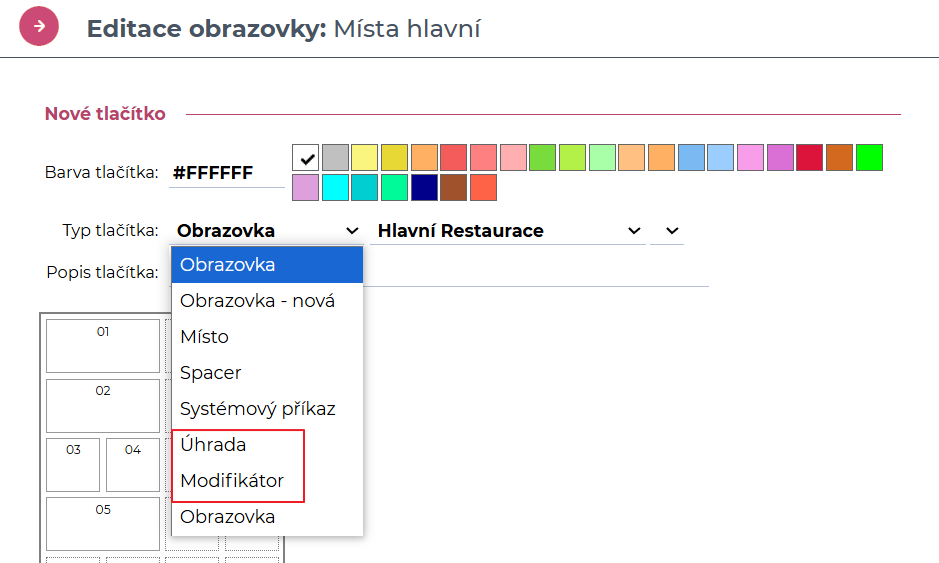Select the spring green swatch in second row
This screenshot has height=563, width=939.
(394, 187)
